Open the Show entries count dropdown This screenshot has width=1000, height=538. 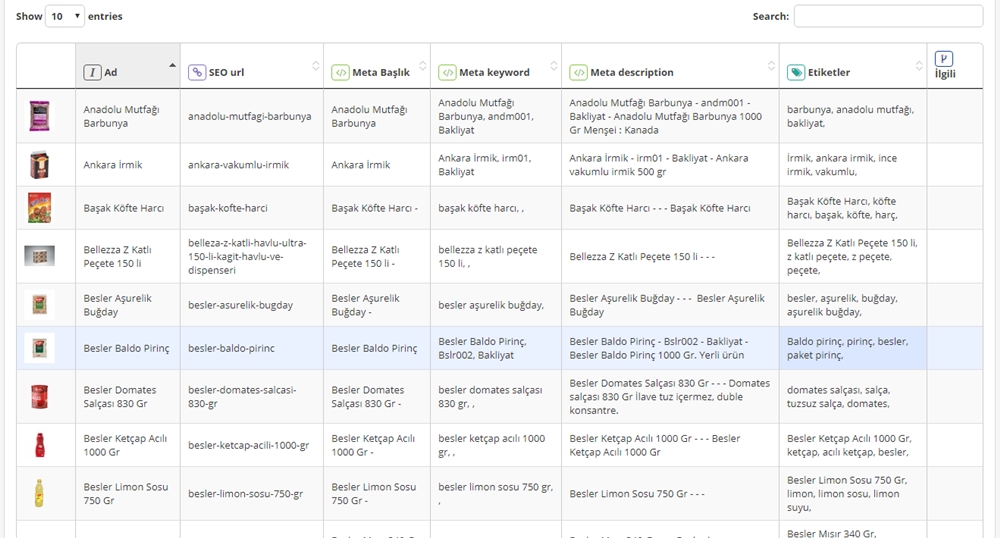click(x=64, y=16)
